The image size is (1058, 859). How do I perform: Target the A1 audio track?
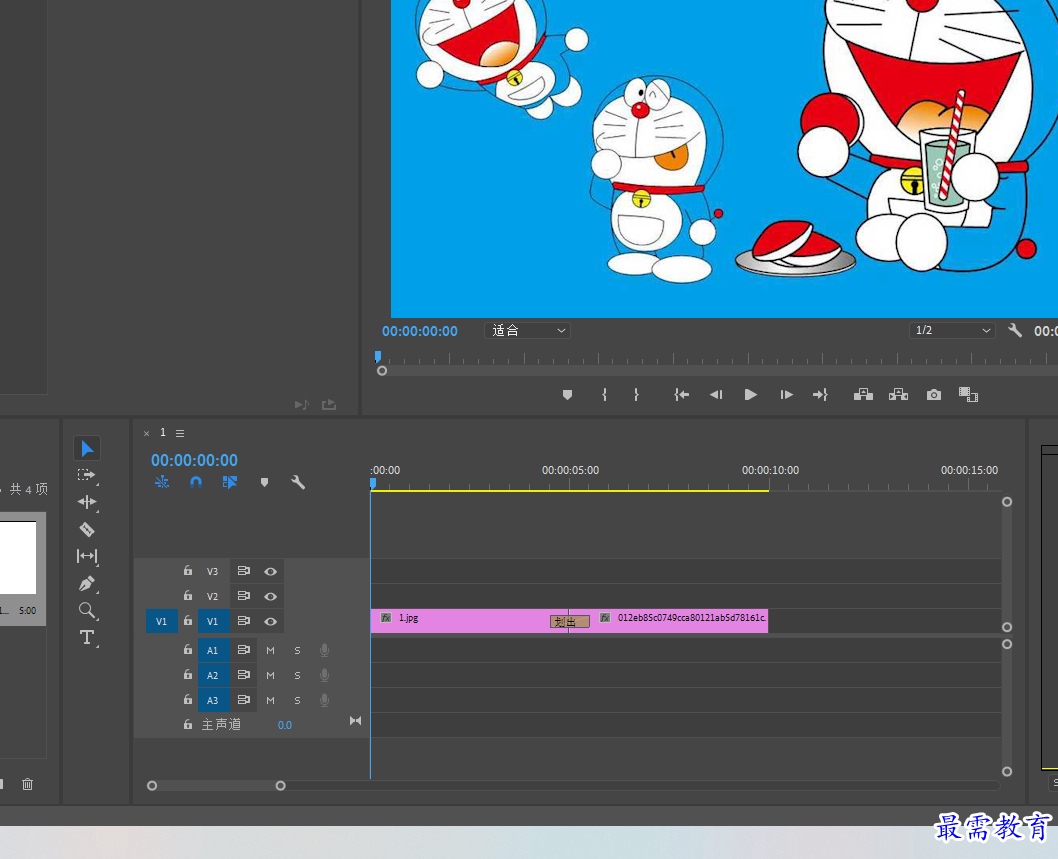(213, 650)
